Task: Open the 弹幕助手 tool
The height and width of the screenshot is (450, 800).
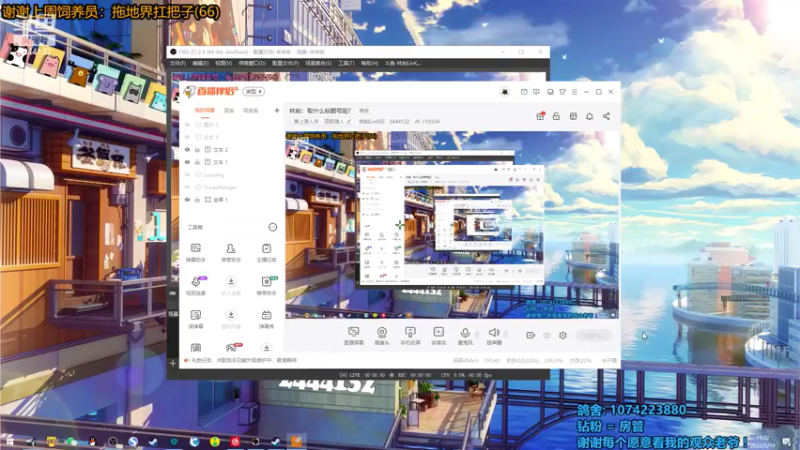Action: click(195, 252)
